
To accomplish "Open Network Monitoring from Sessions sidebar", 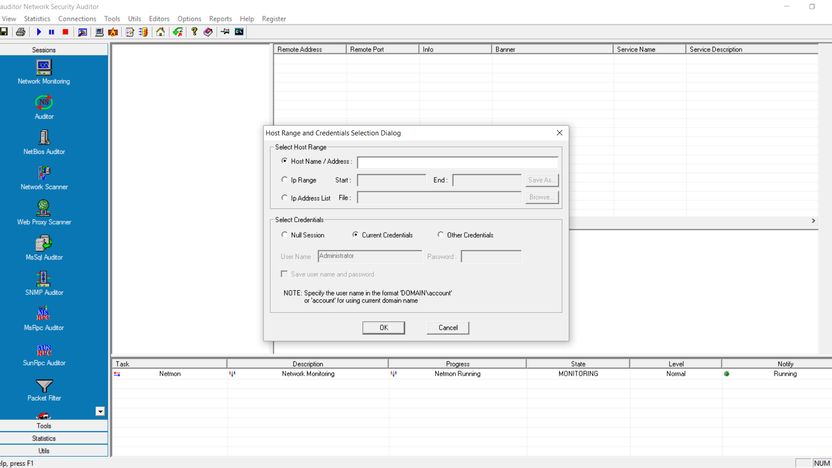I will coord(44,72).
